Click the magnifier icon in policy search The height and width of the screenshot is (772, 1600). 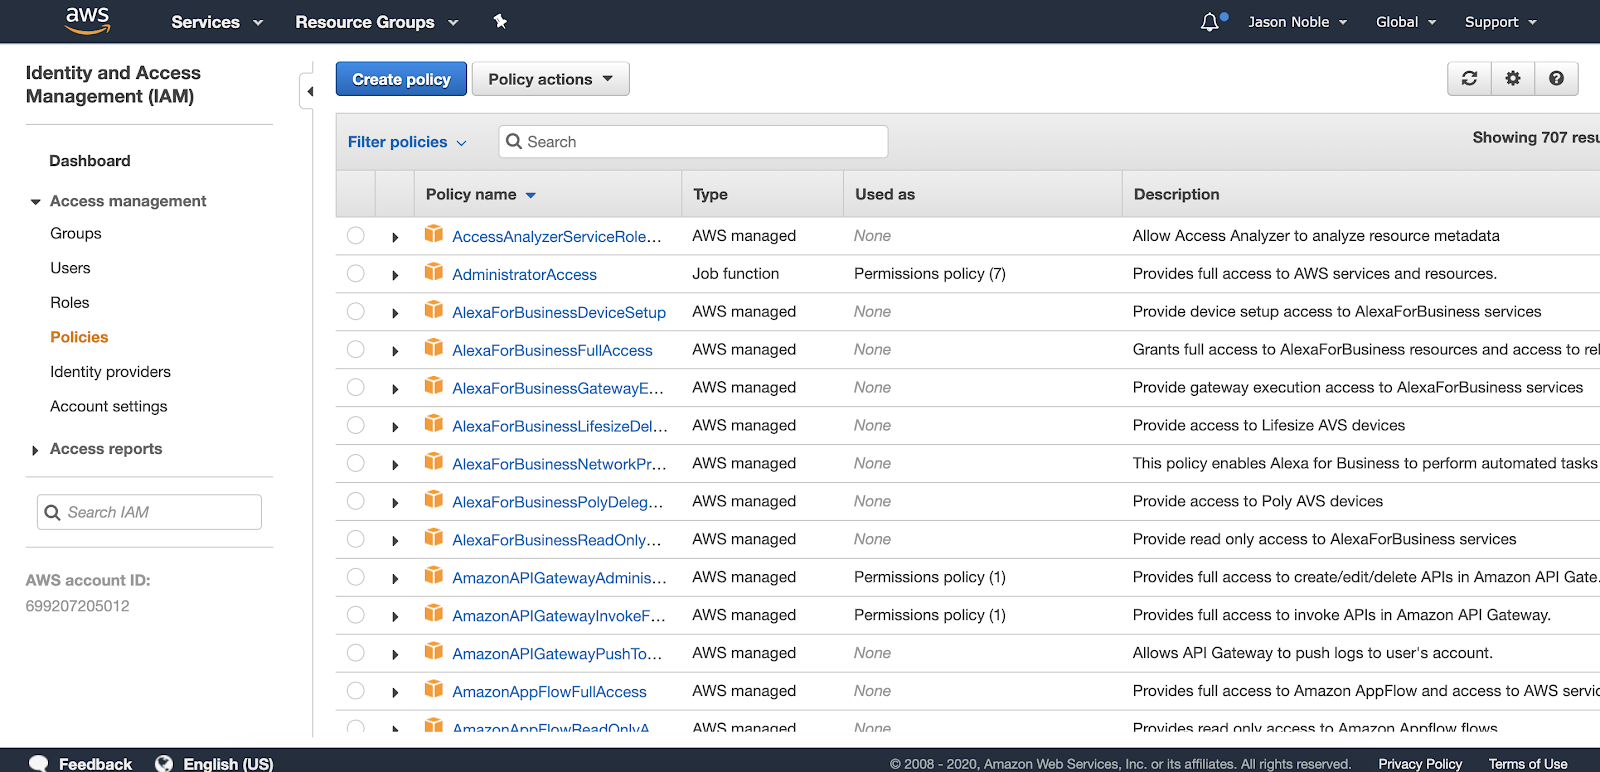(514, 142)
